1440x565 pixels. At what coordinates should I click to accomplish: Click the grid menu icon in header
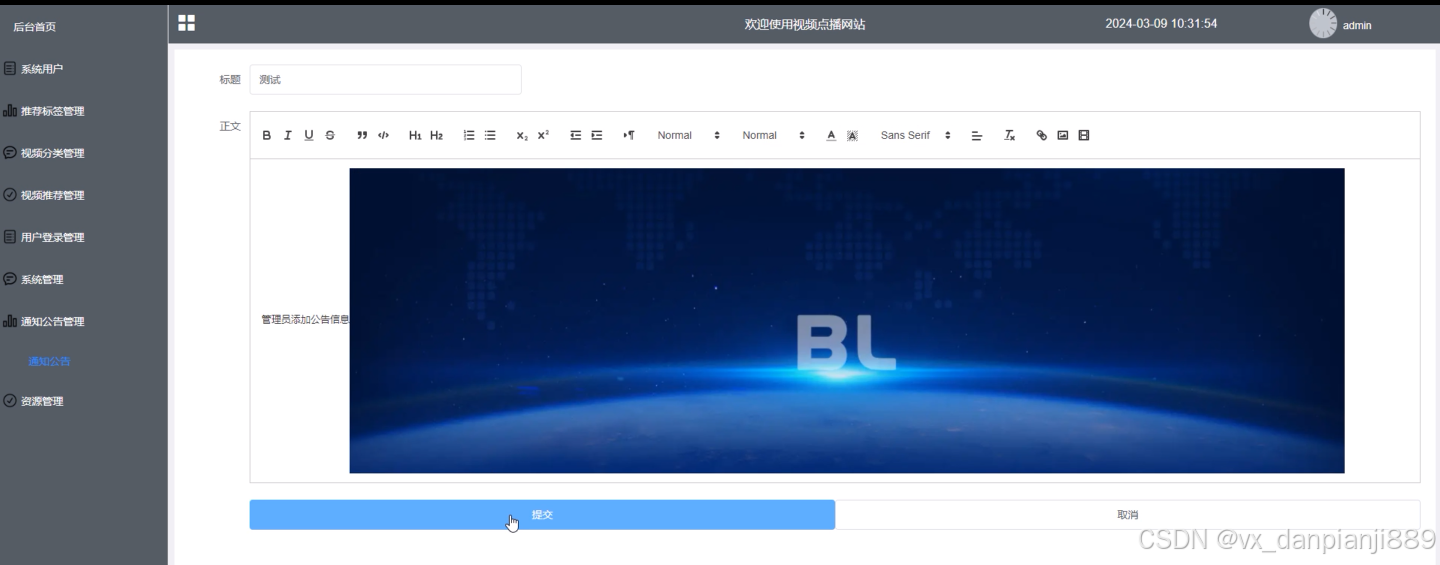pos(186,23)
